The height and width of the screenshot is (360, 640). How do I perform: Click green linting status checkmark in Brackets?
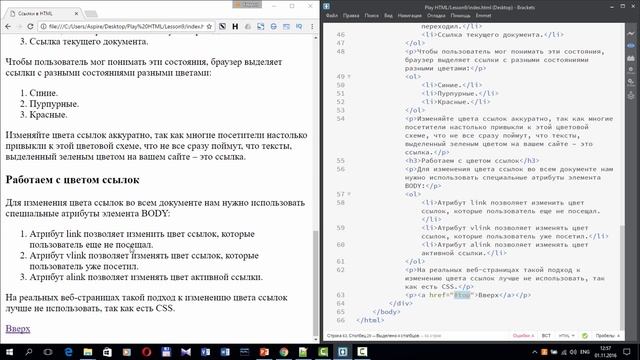click(x=585, y=336)
